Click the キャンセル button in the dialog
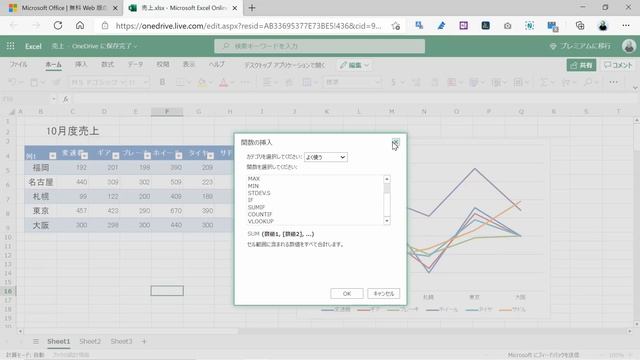The image size is (640, 360). (383, 293)
